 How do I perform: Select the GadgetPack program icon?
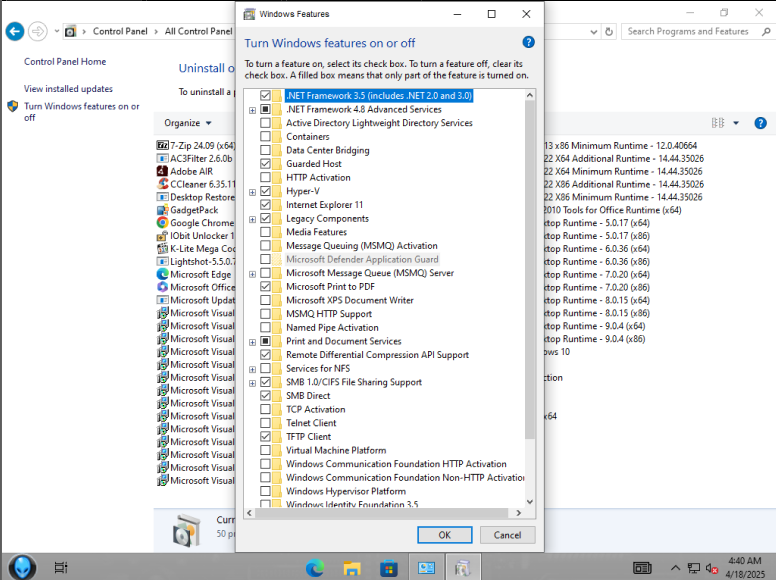(x=162, y=210)
